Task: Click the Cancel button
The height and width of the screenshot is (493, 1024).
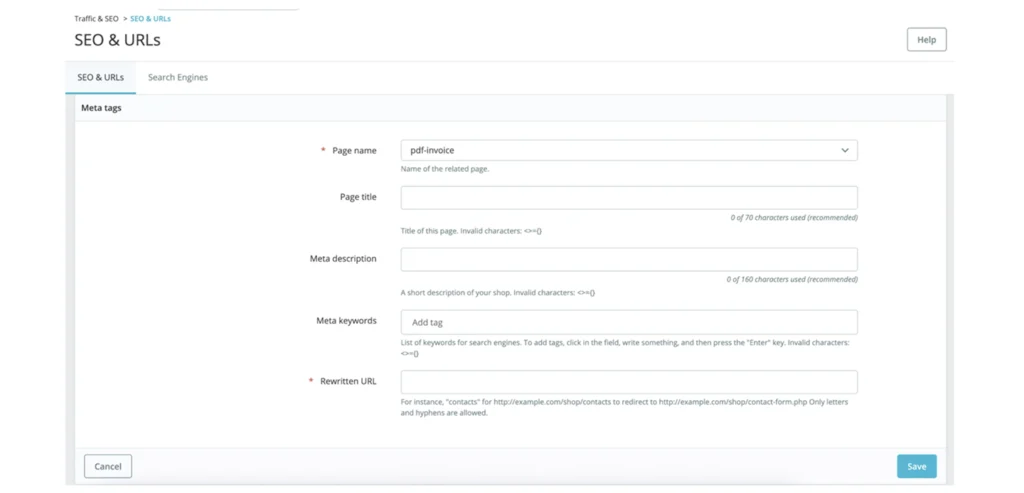Action: pos(108,466)
